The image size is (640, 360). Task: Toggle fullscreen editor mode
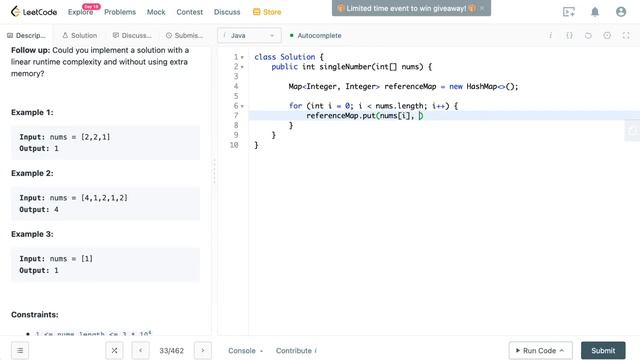tap(626, 36)
